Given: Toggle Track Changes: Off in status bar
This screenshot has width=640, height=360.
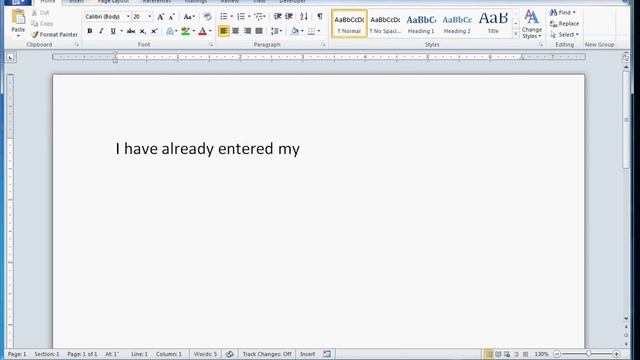Looking at the screenshot, I should click(x=267, y=354).
